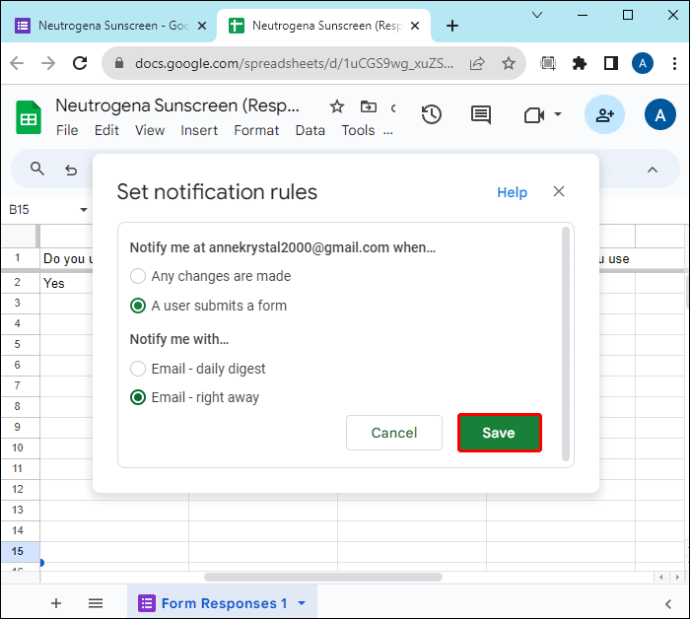Open the video meeting dropdown arrow
The height and width of the screenshot is (619, 690).
(558, 114)
